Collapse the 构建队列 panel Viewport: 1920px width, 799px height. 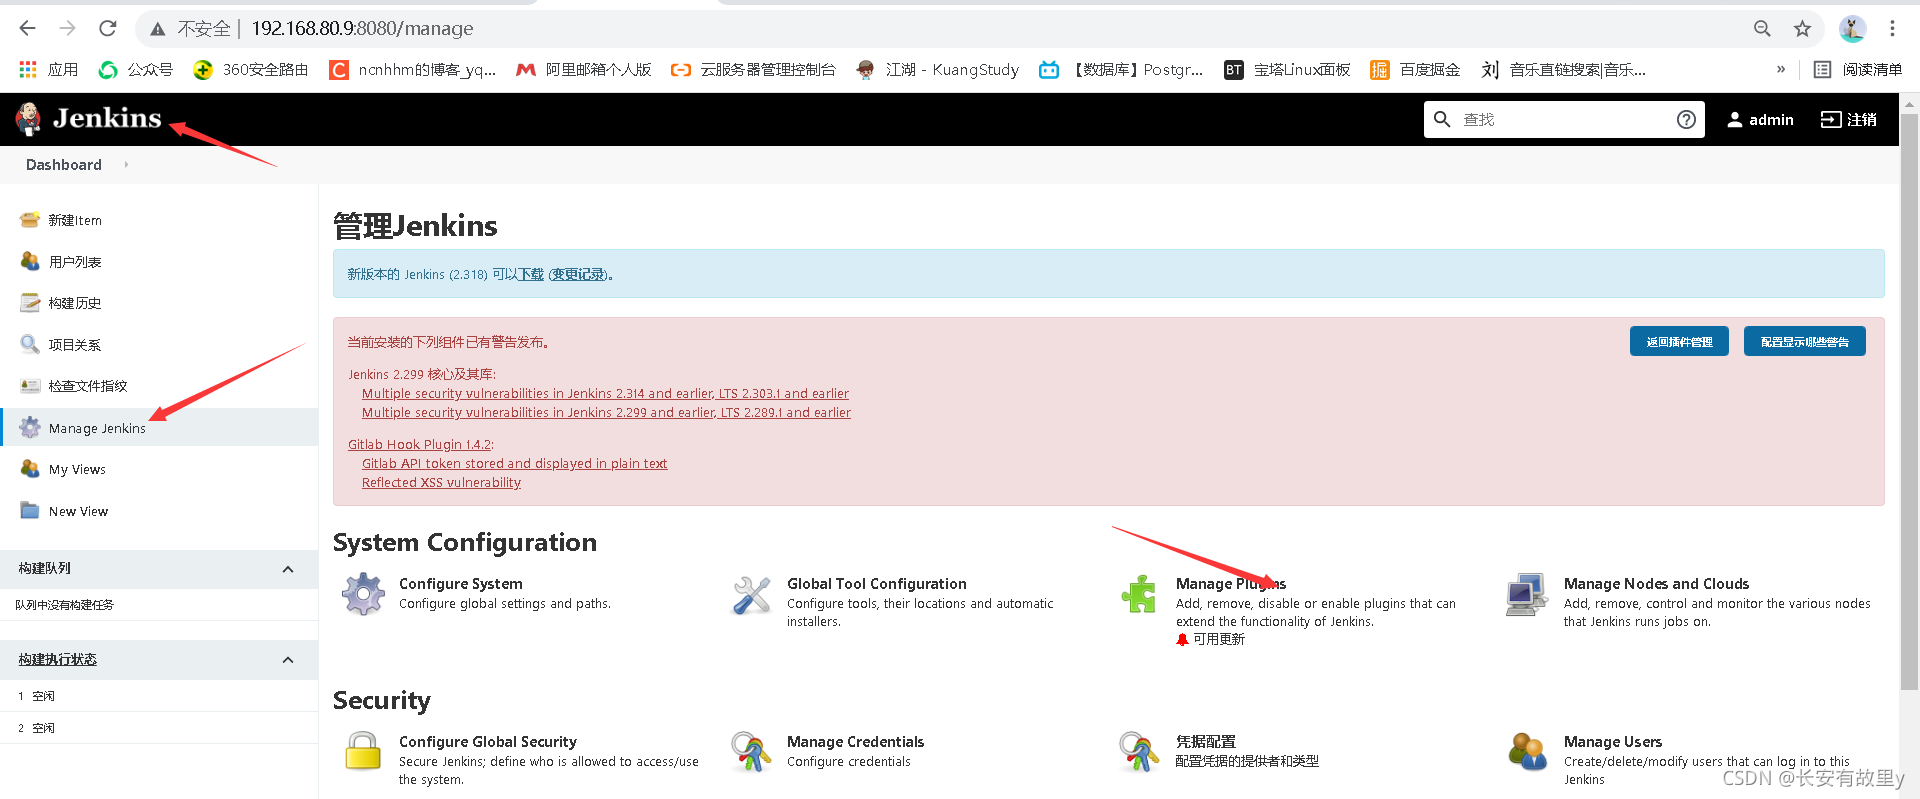pos(288,569)
